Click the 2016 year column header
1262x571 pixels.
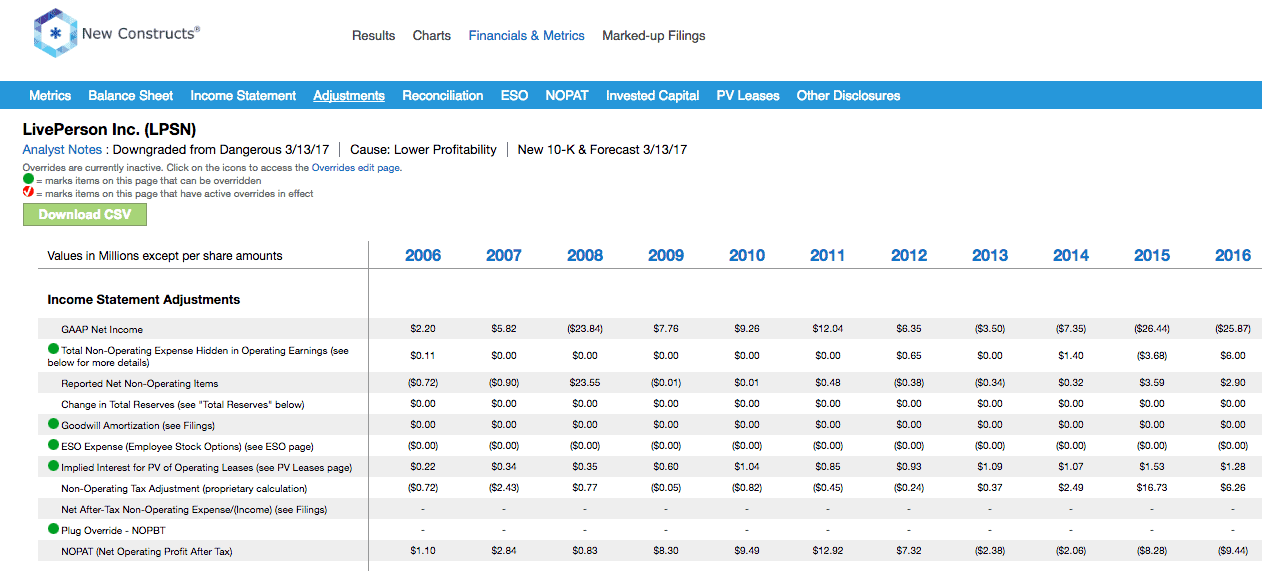click(x=1233, y=256)
